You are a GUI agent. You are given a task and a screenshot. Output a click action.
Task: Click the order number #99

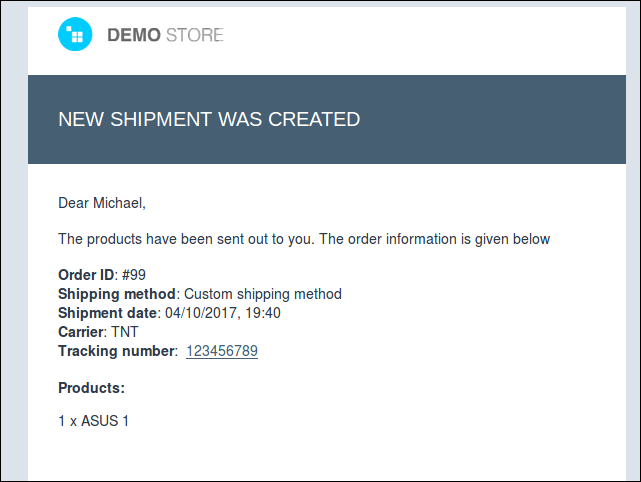tap(134, 275)
